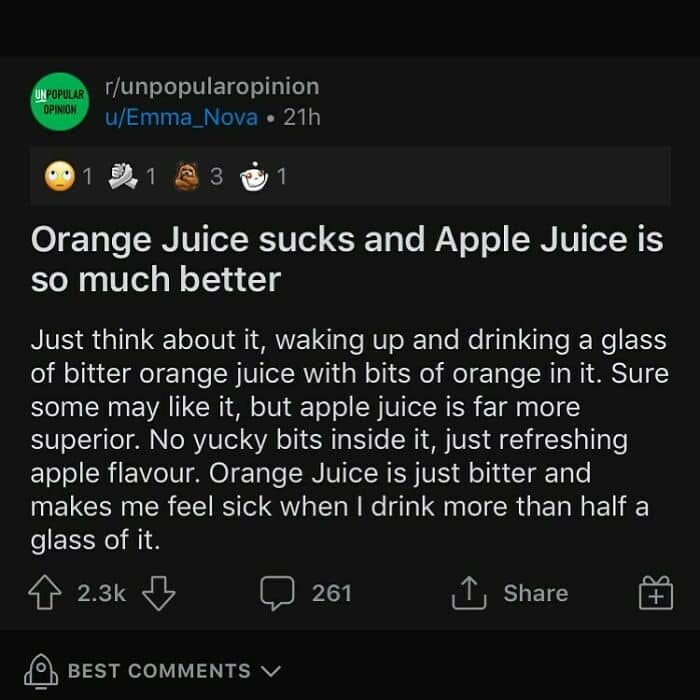View the bear hug award
The width and height of the screenshot is (700, 700).
tap(187, 176)
